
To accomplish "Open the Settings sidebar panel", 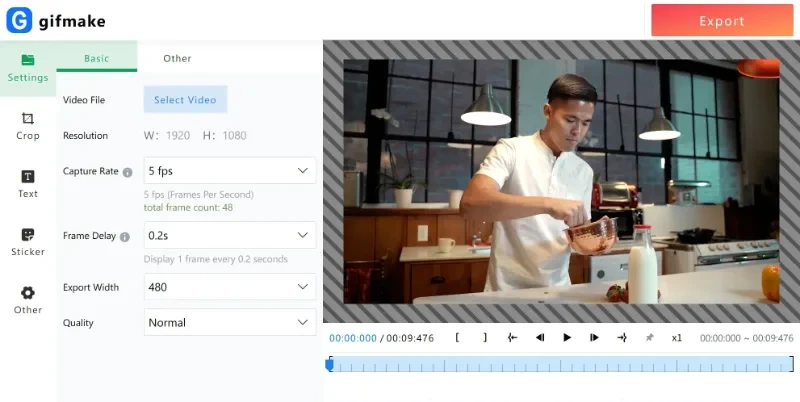I will [28, 68].
